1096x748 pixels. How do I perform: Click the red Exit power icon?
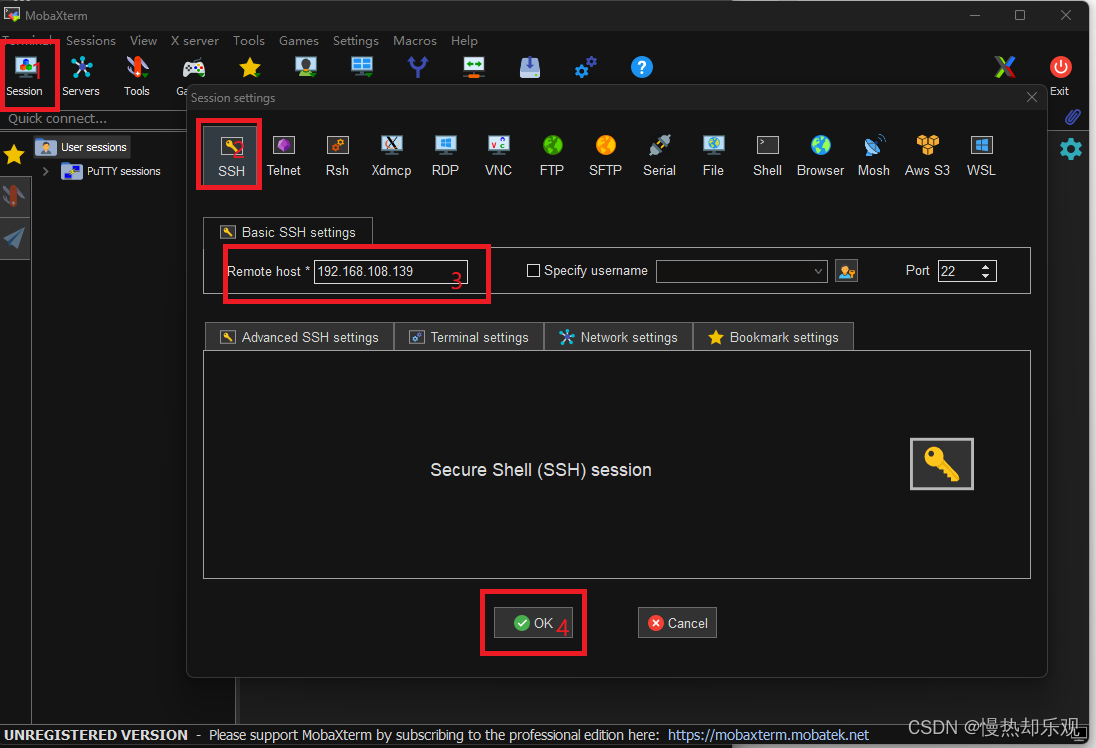1060,67
